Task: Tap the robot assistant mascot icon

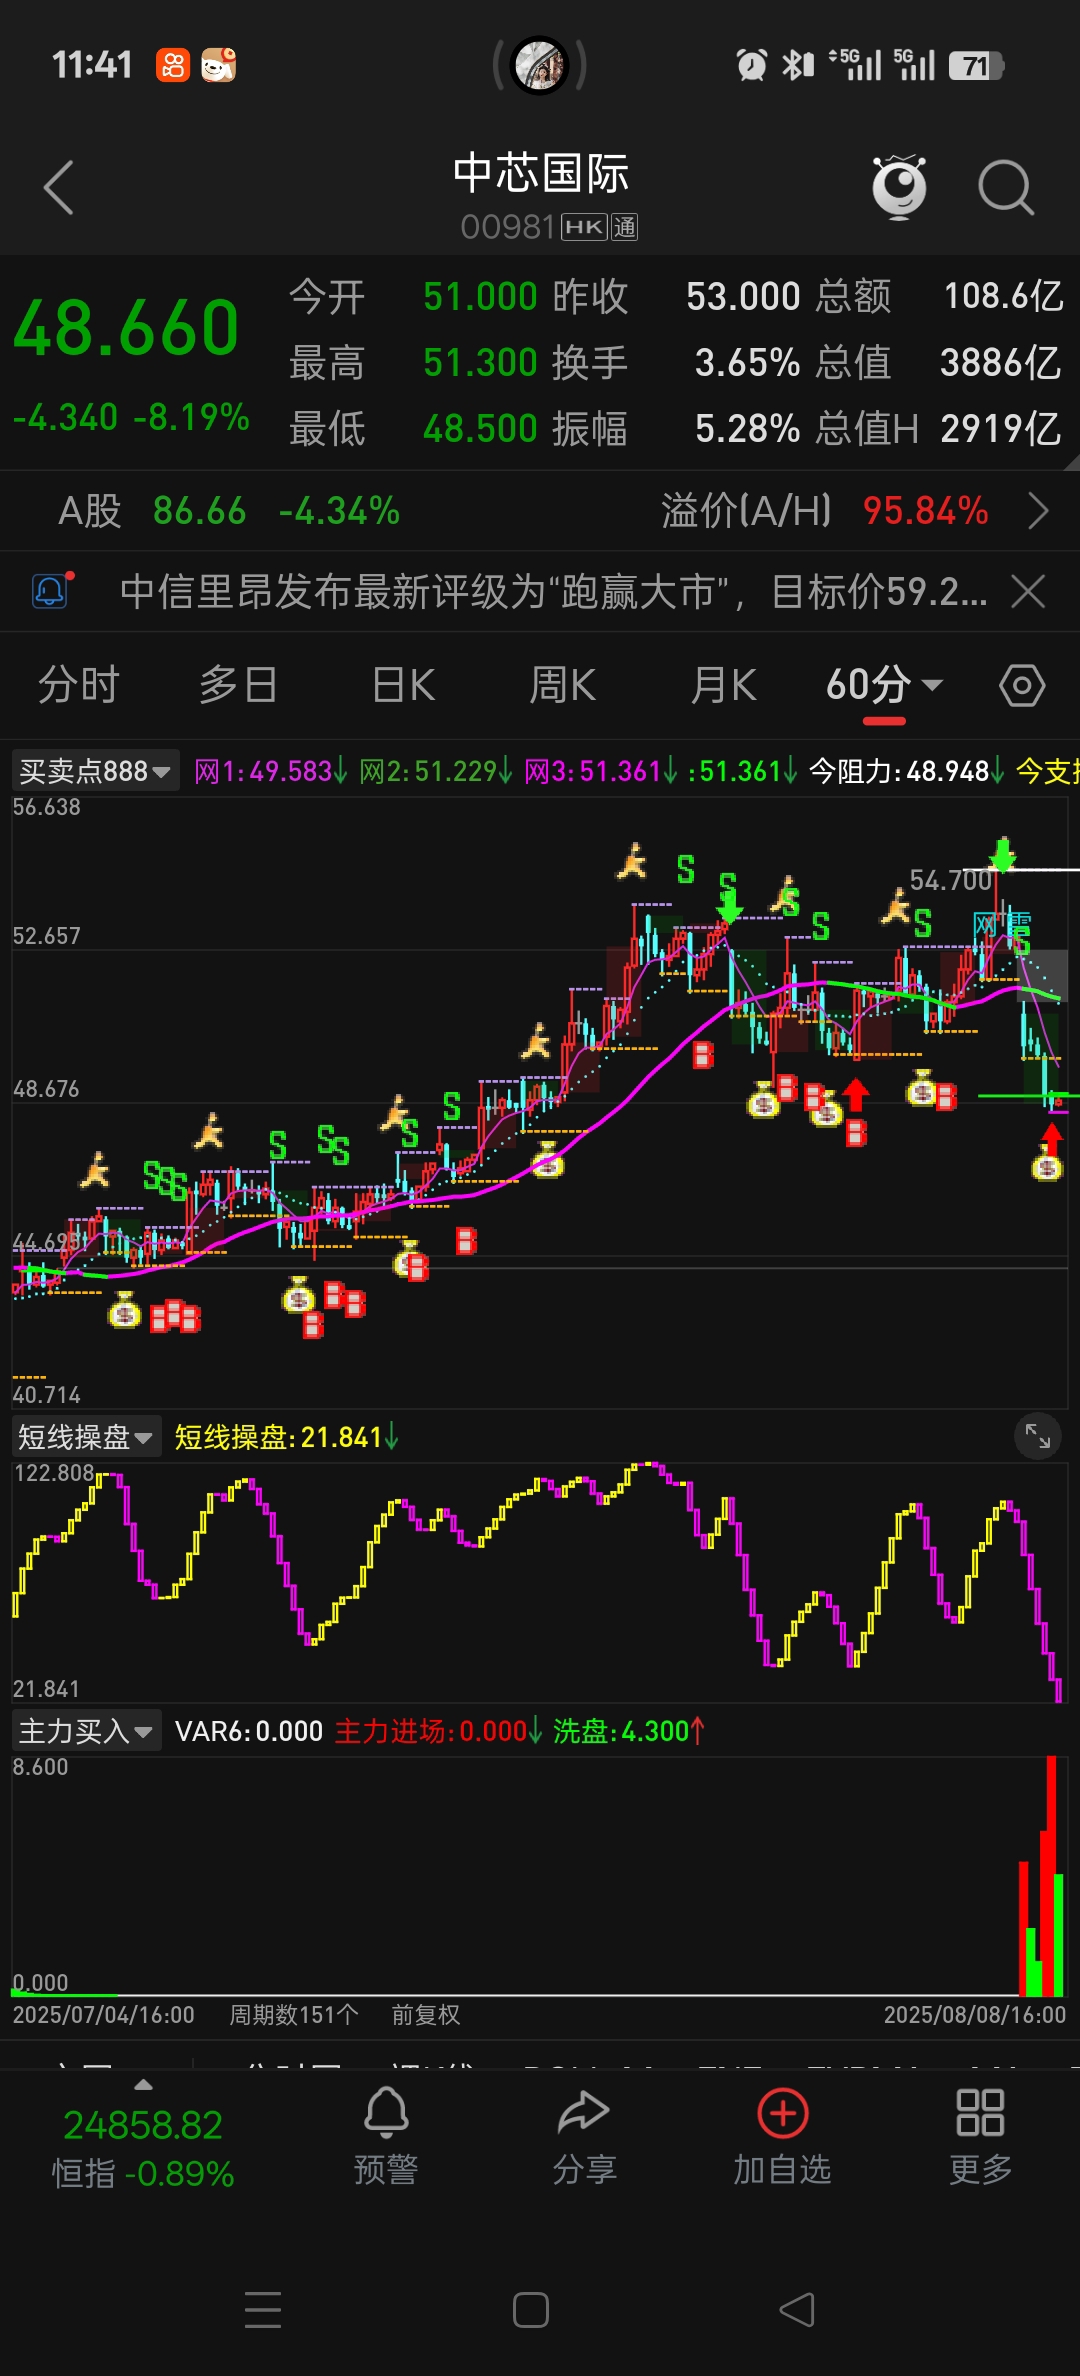Action: [899, 187]
